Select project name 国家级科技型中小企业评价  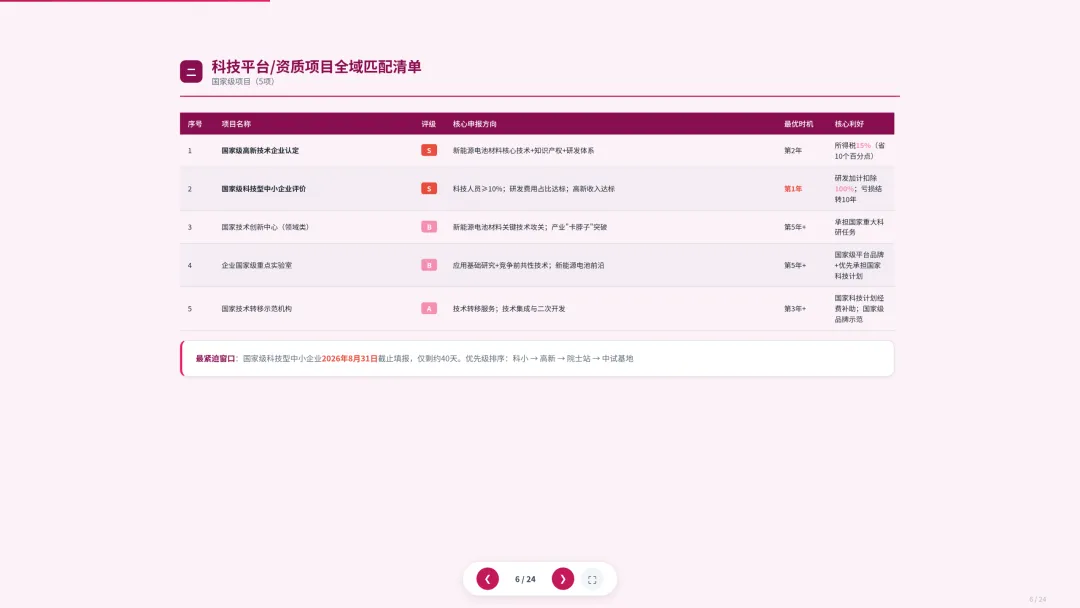(x=264, y=189)
